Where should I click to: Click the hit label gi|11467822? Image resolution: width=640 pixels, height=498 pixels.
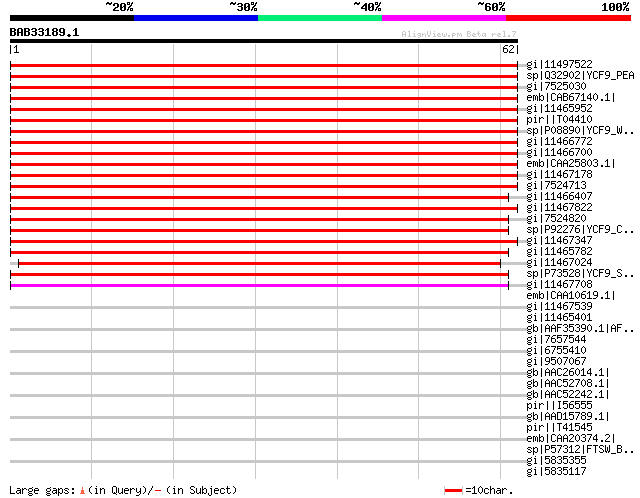pyautogui.click(x=559, y=207)
